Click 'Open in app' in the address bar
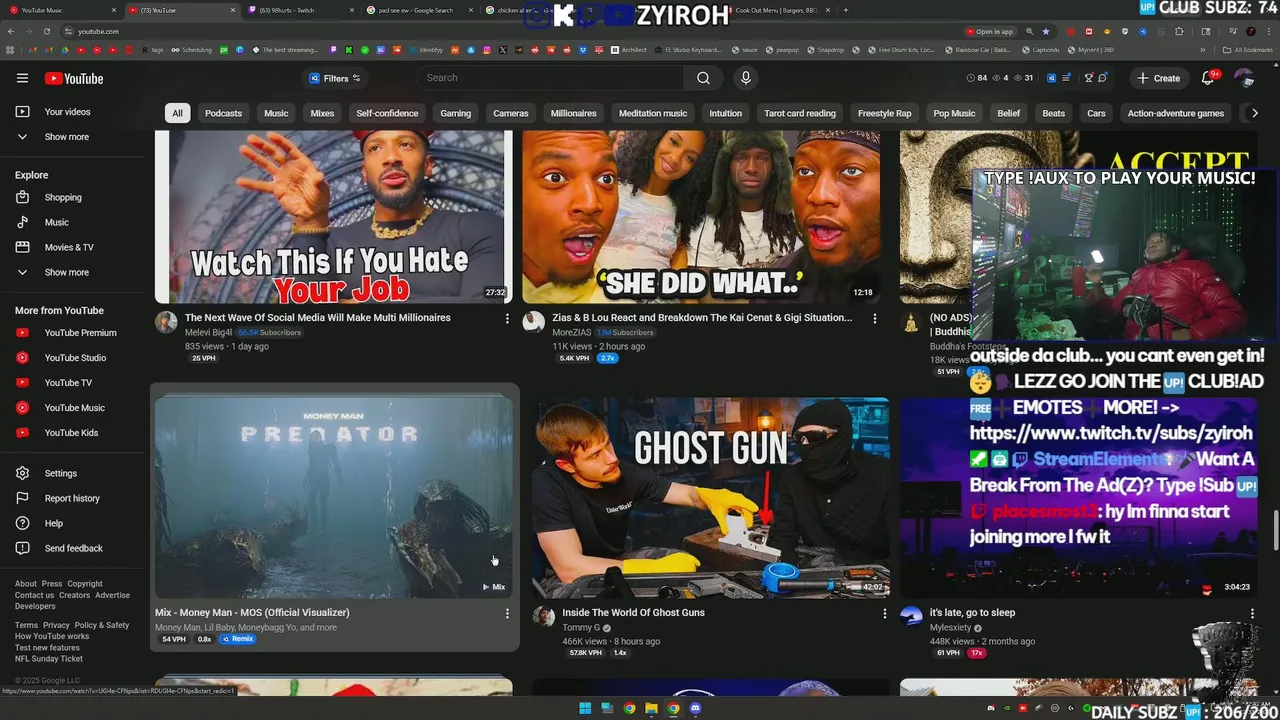The height and width of the screenshot is (720, 1280). 991,31
